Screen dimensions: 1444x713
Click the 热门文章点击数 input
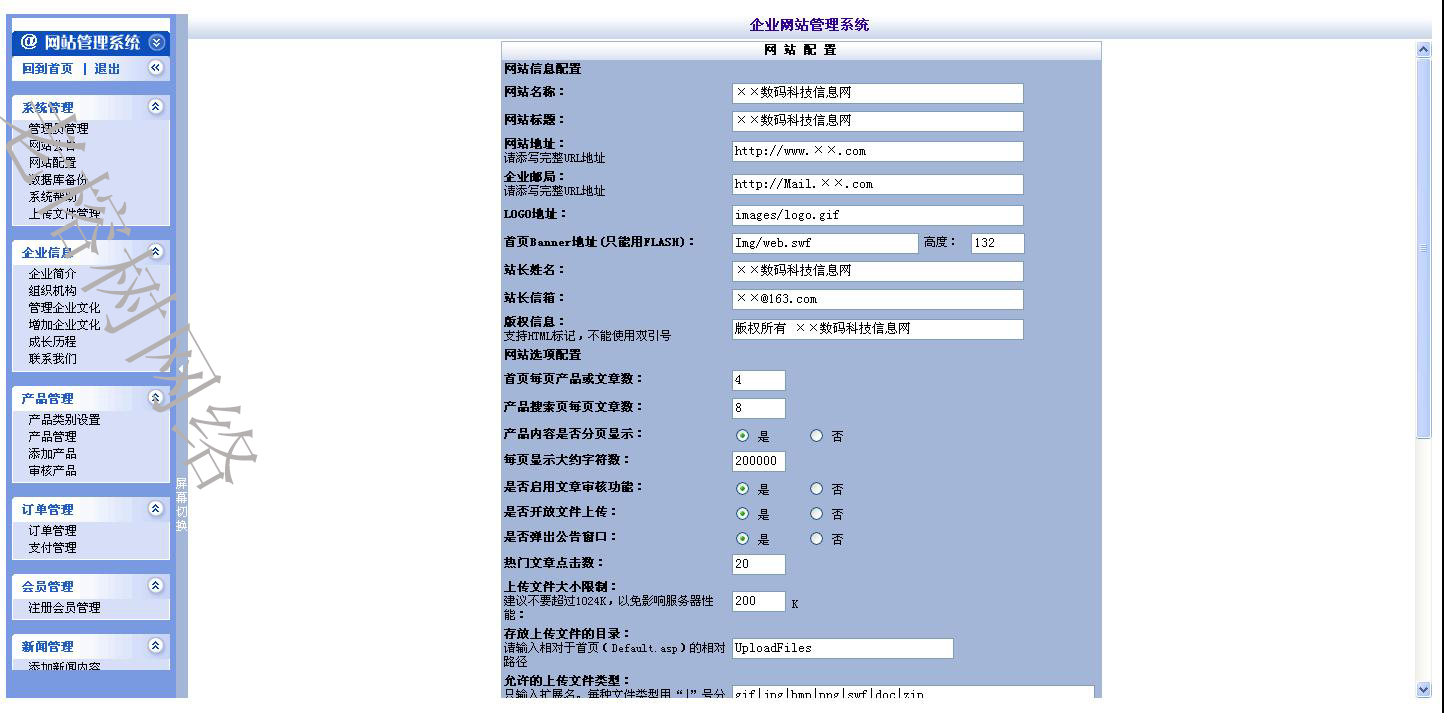[x=759, y=564]
